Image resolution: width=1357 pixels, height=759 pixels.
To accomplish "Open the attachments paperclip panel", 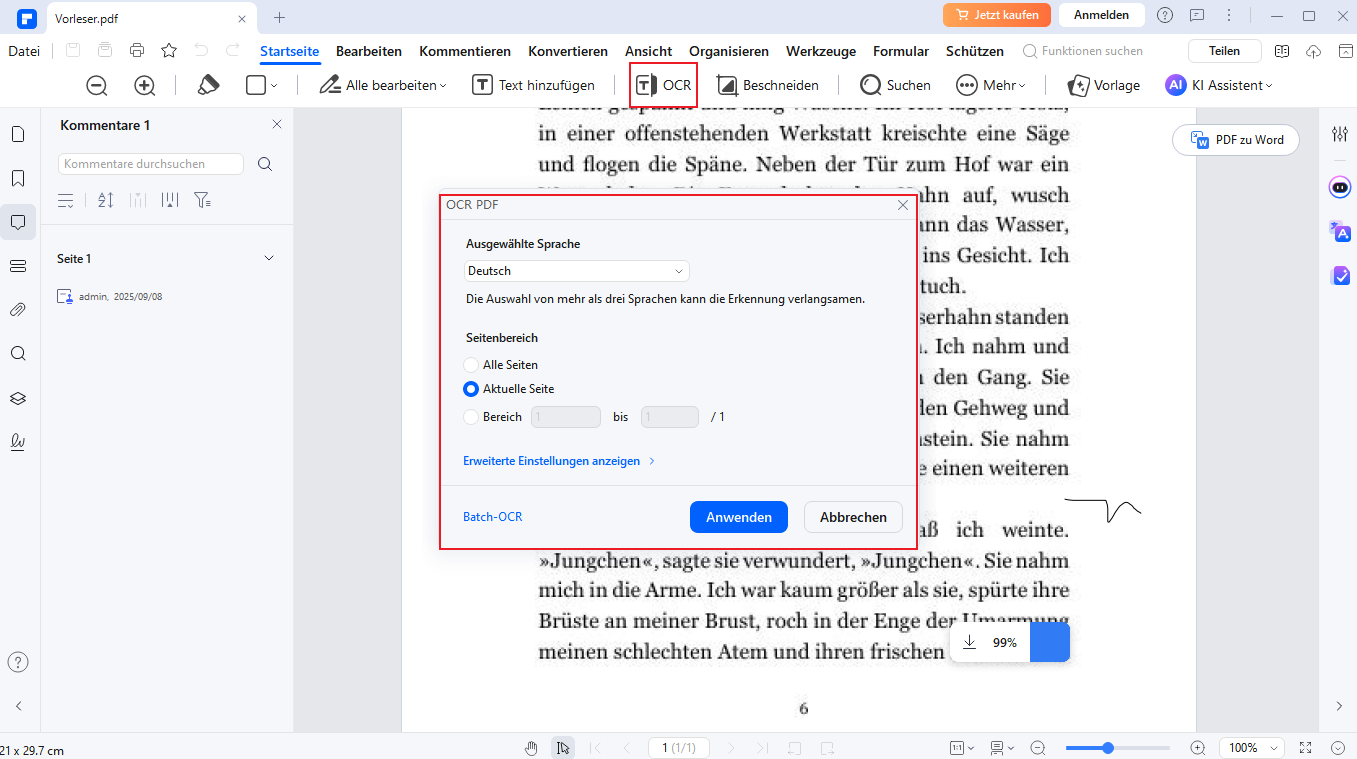I will click(17, 310).
